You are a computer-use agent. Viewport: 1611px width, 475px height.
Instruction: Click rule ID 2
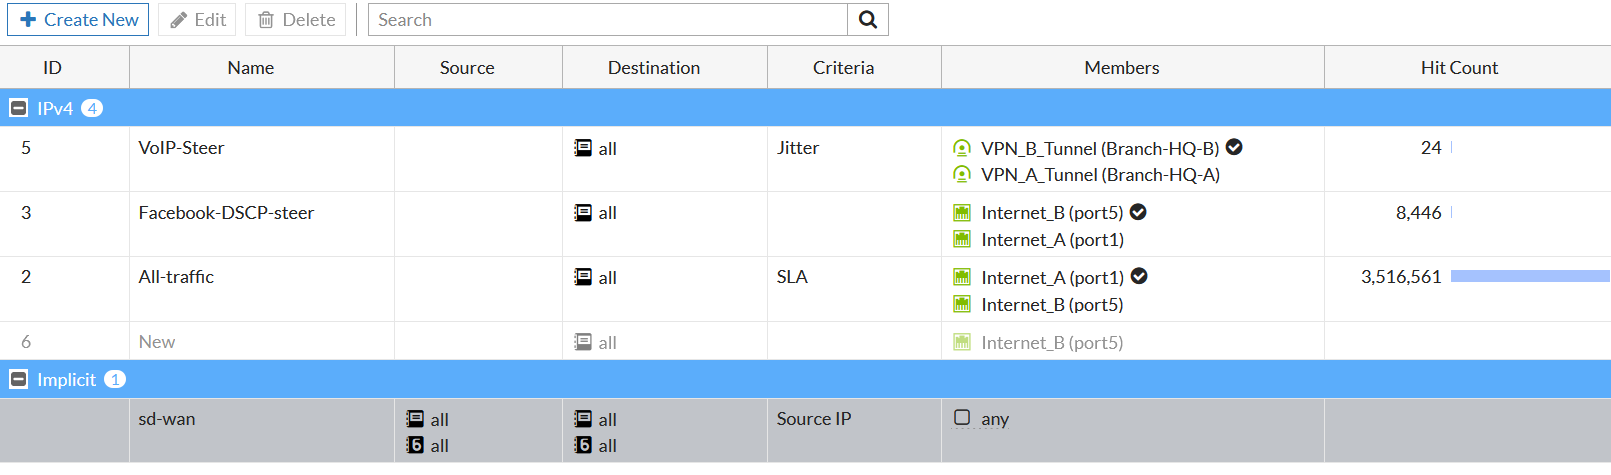tap(26, 277)
